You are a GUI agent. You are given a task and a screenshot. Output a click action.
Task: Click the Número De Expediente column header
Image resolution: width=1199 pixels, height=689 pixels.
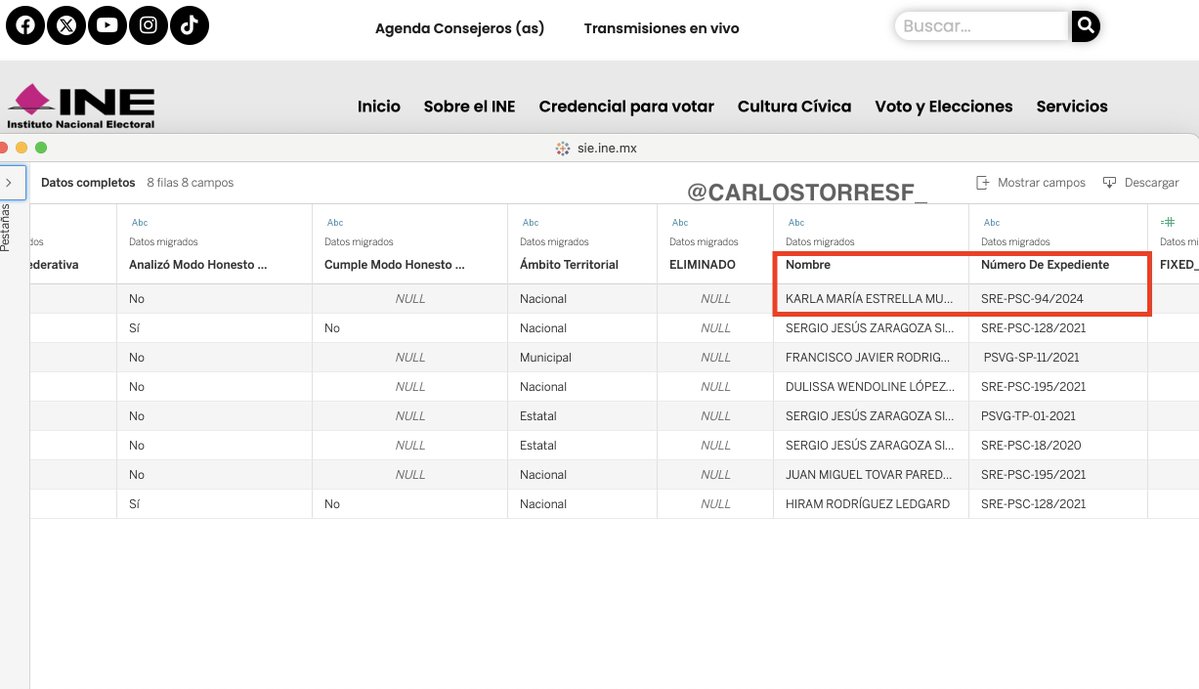click(x=1045, y=265)
